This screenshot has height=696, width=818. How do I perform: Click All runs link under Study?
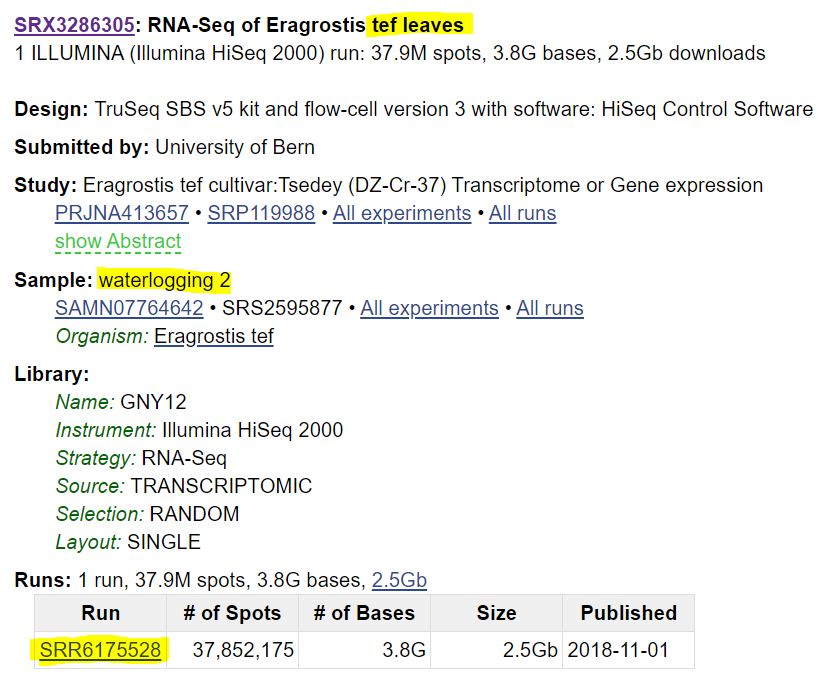(523, 213)
